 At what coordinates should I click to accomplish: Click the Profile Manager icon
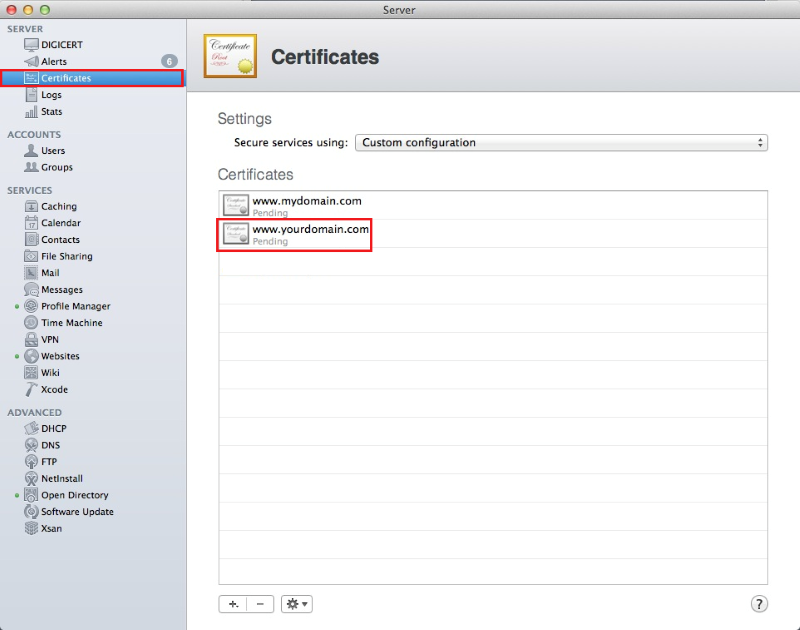(x=31, y=306)
